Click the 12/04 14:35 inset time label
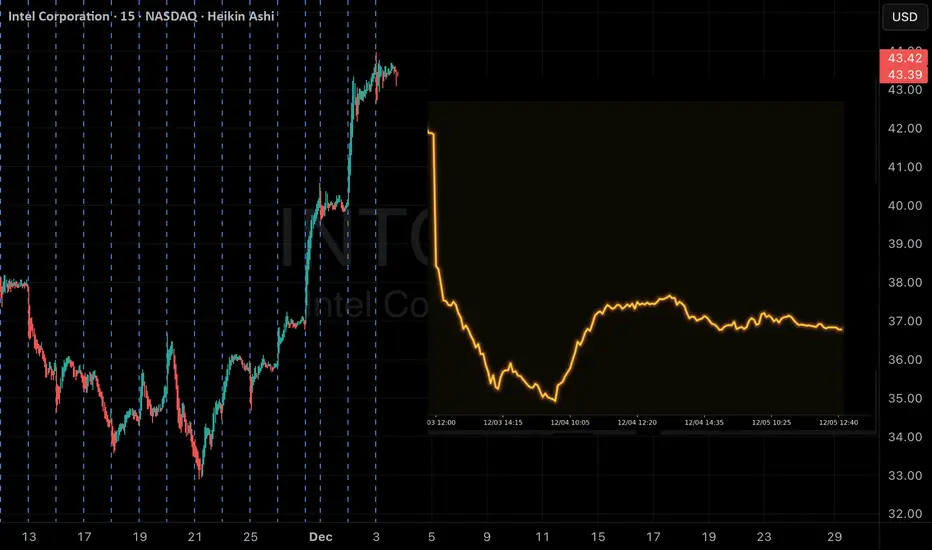The width and height of the screenshot is (932, 550). click(704, 423)
